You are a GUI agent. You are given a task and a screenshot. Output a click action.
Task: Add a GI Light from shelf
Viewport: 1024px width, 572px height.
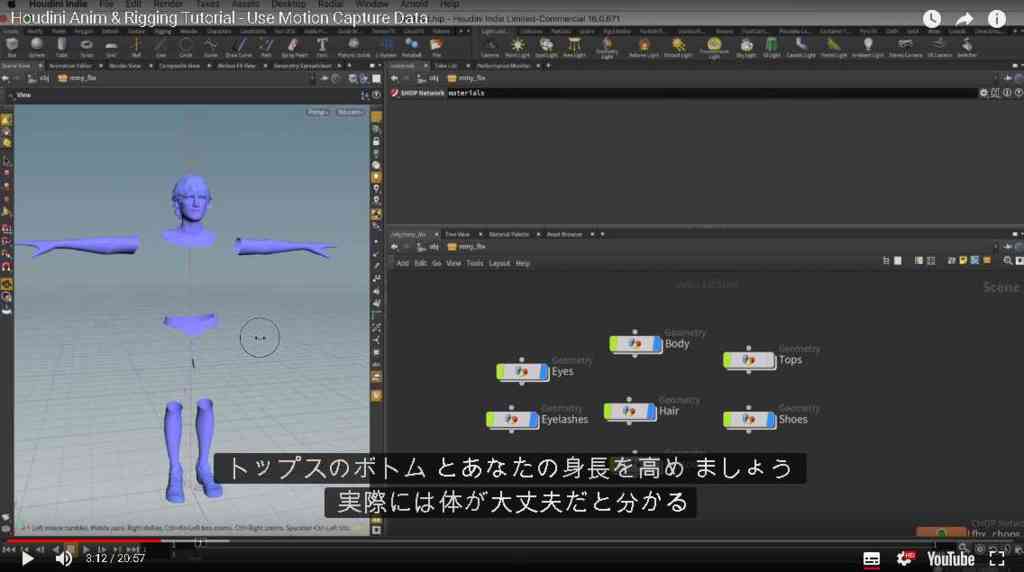(x=771, y=46)
